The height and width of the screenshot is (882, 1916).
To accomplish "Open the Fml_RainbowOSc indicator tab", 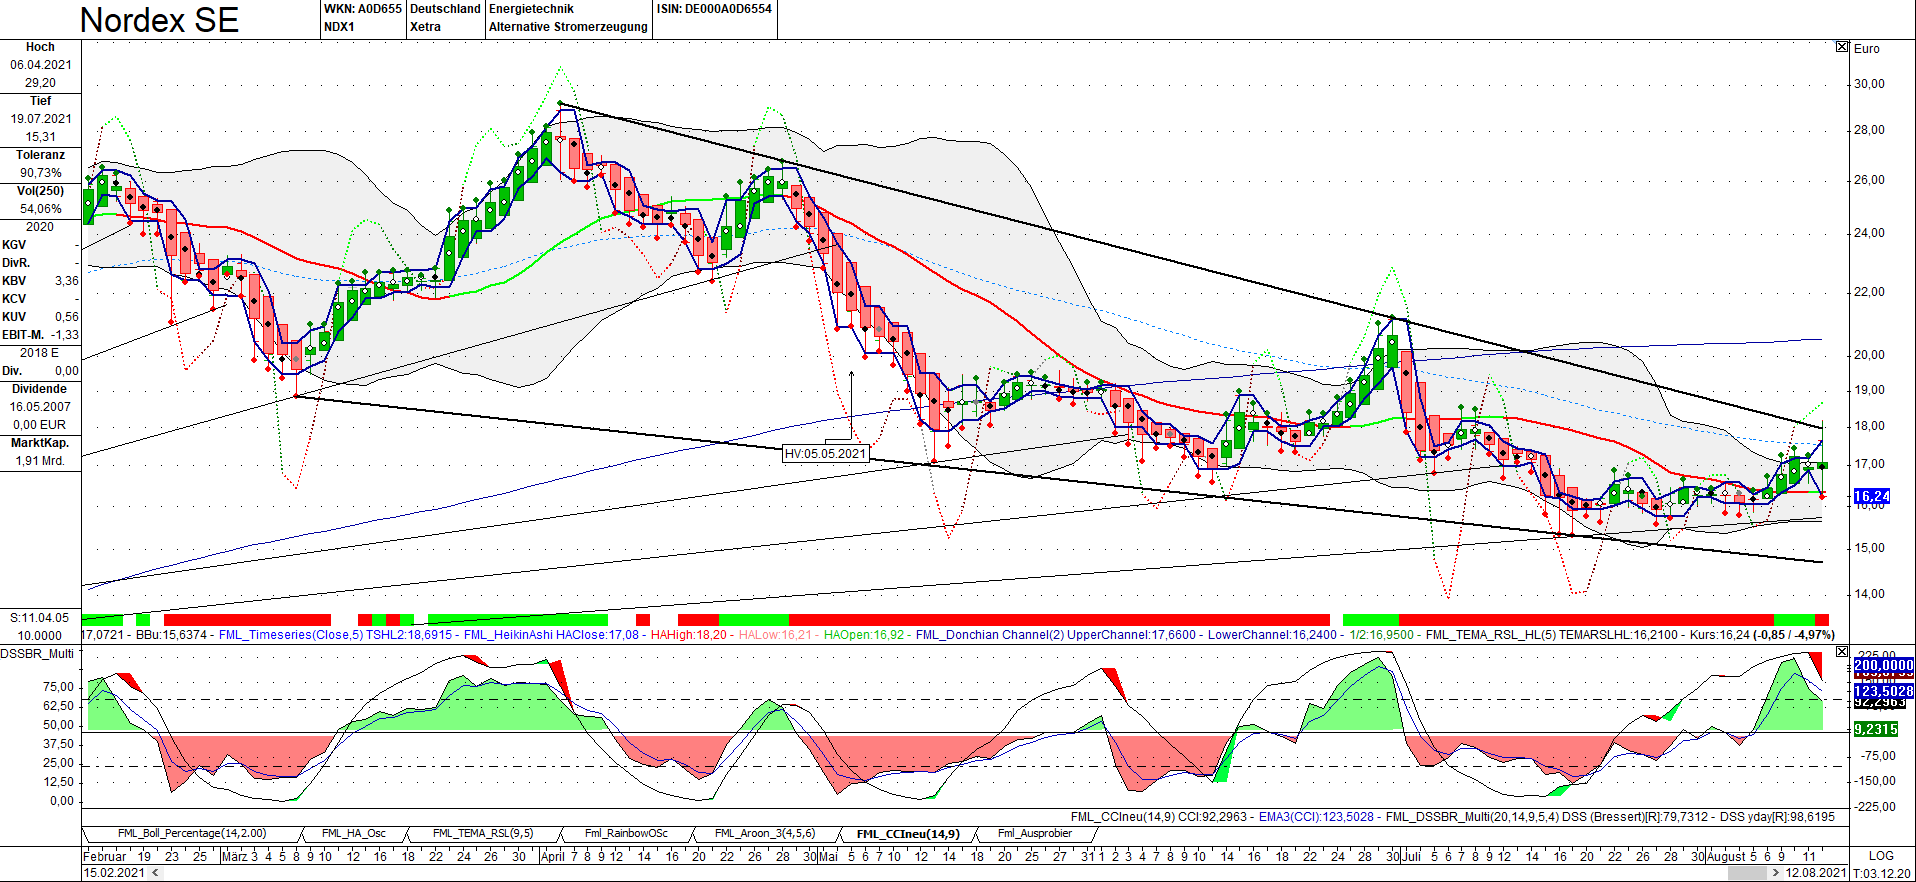I will [626, 833].
